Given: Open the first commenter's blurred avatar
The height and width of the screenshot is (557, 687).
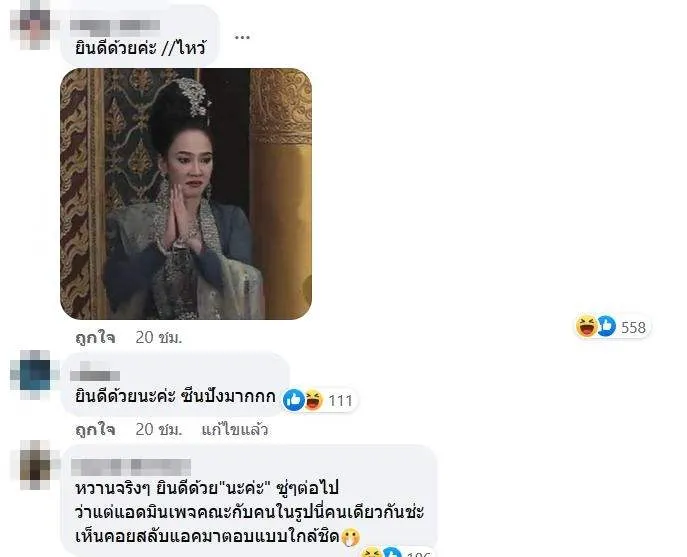Looking at the screenshot, I should coord(30,25).
